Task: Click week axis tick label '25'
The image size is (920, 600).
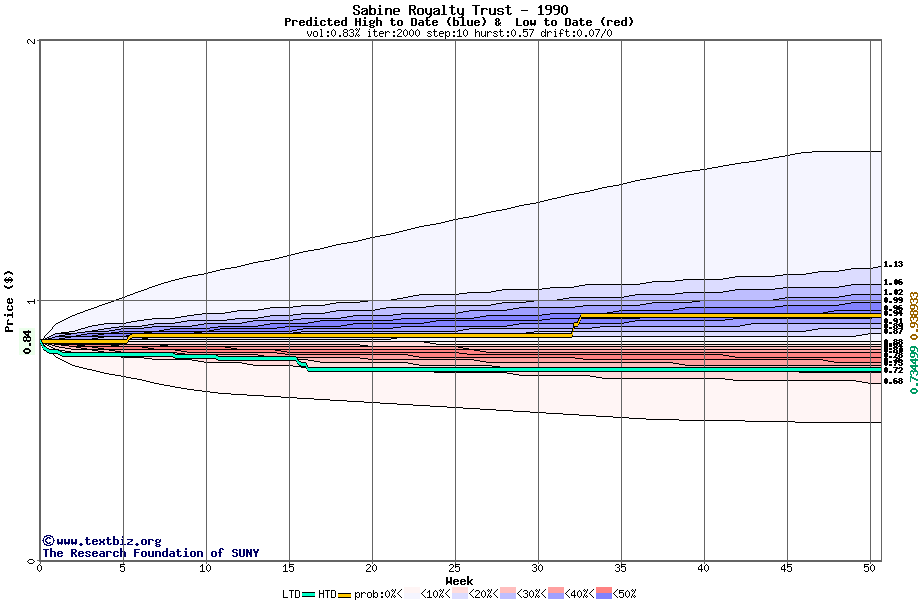Action: pos(455,568)
